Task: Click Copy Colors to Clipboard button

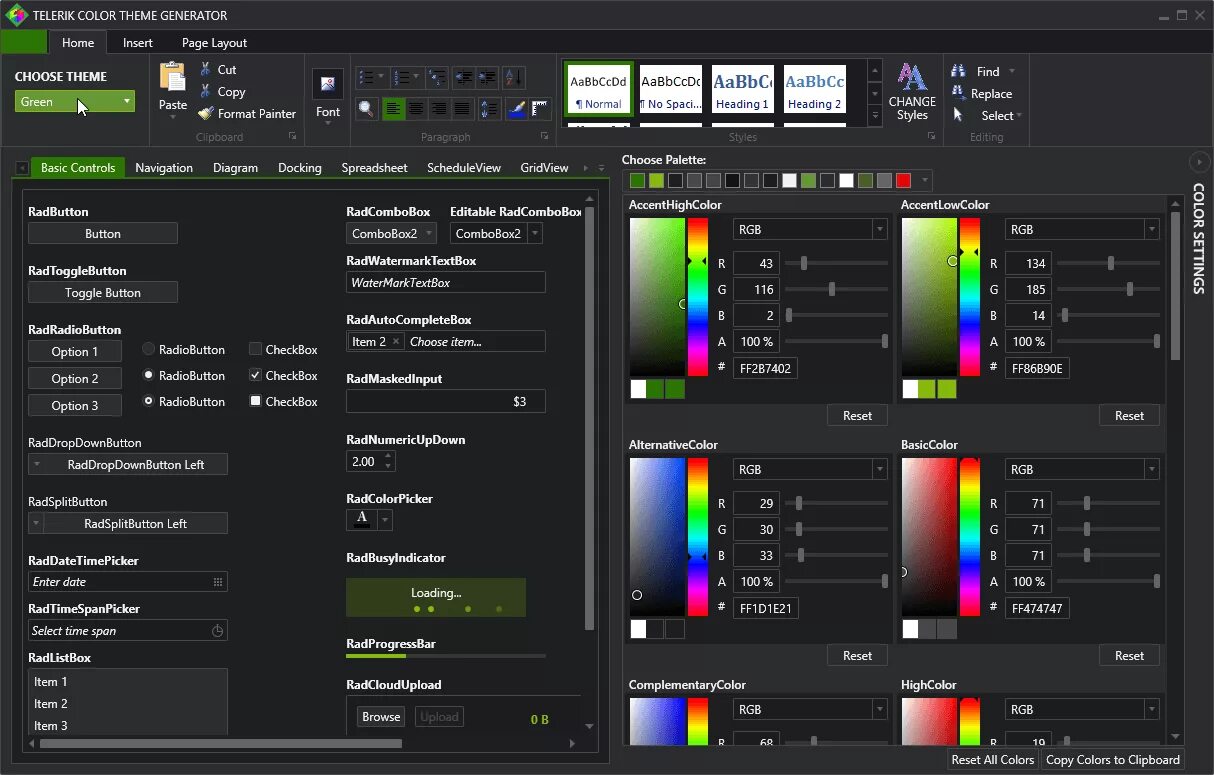Action: pos(1112,760)
